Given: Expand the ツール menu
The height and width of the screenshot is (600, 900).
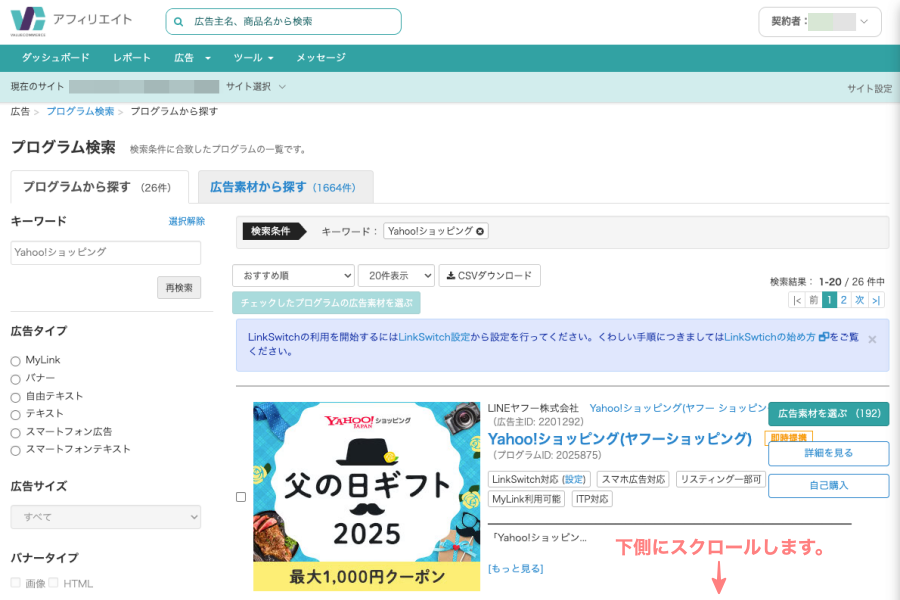Looking at the screenshot, I should click(x=253, y=58).
